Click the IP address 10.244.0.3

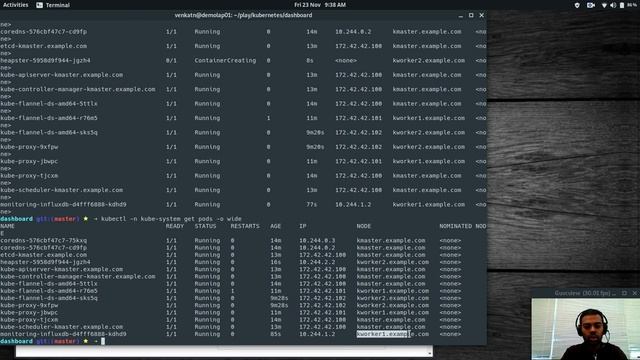317,240
